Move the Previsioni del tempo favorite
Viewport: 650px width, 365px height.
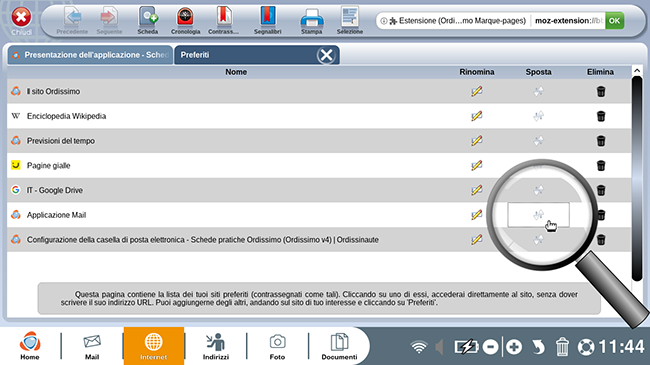pyautogui.click(x=538, y=141)
